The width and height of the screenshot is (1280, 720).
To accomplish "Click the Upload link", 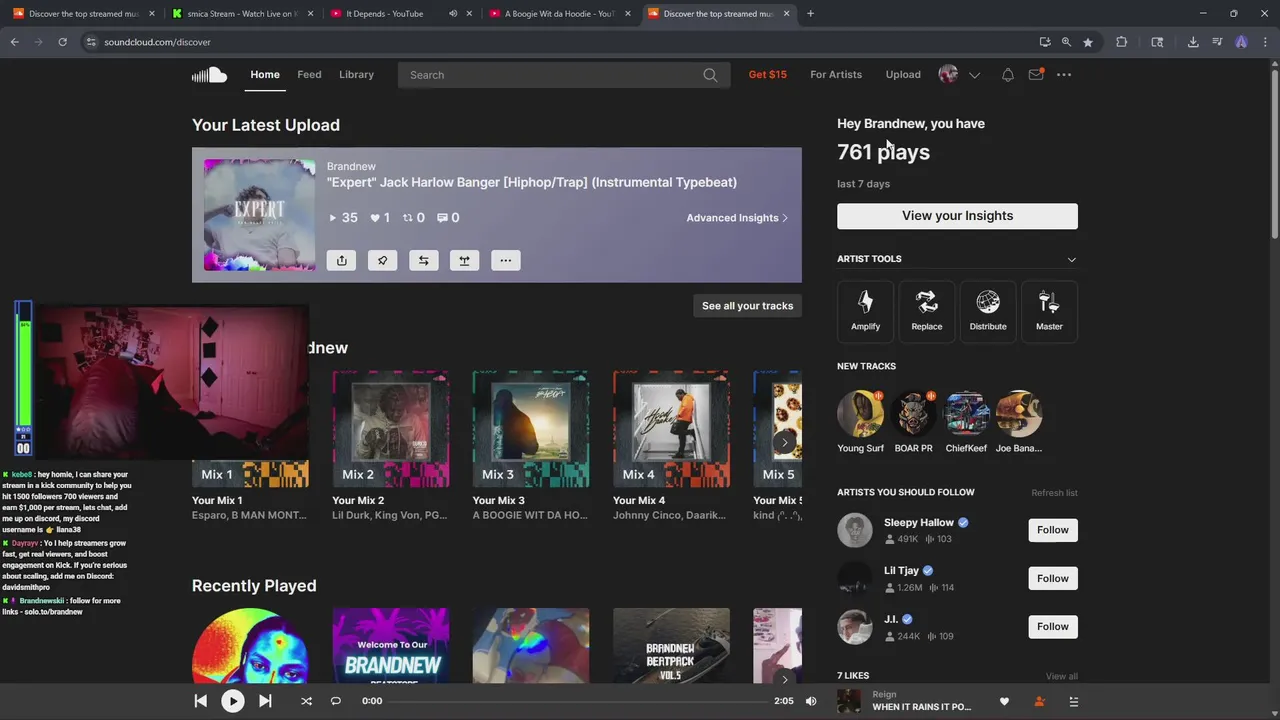I will pyautogui.click(x=903, y=75).
